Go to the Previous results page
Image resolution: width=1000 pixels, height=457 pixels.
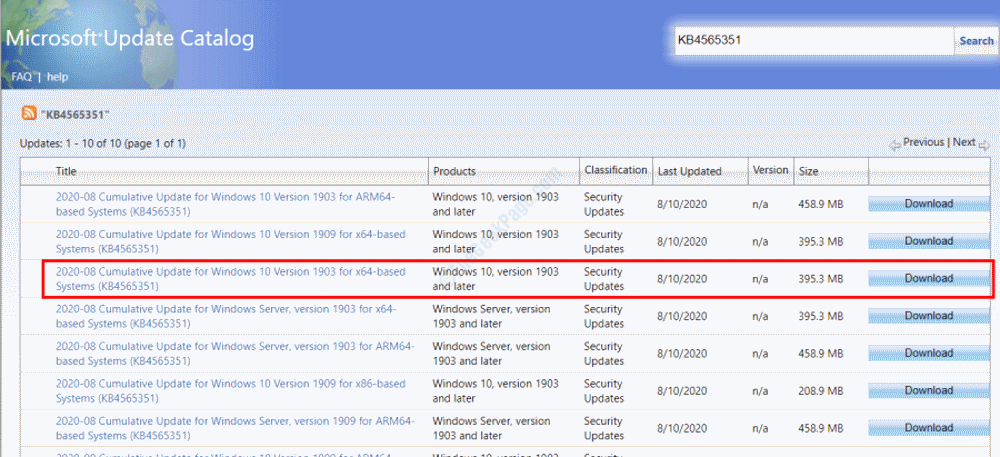(923, 142)
